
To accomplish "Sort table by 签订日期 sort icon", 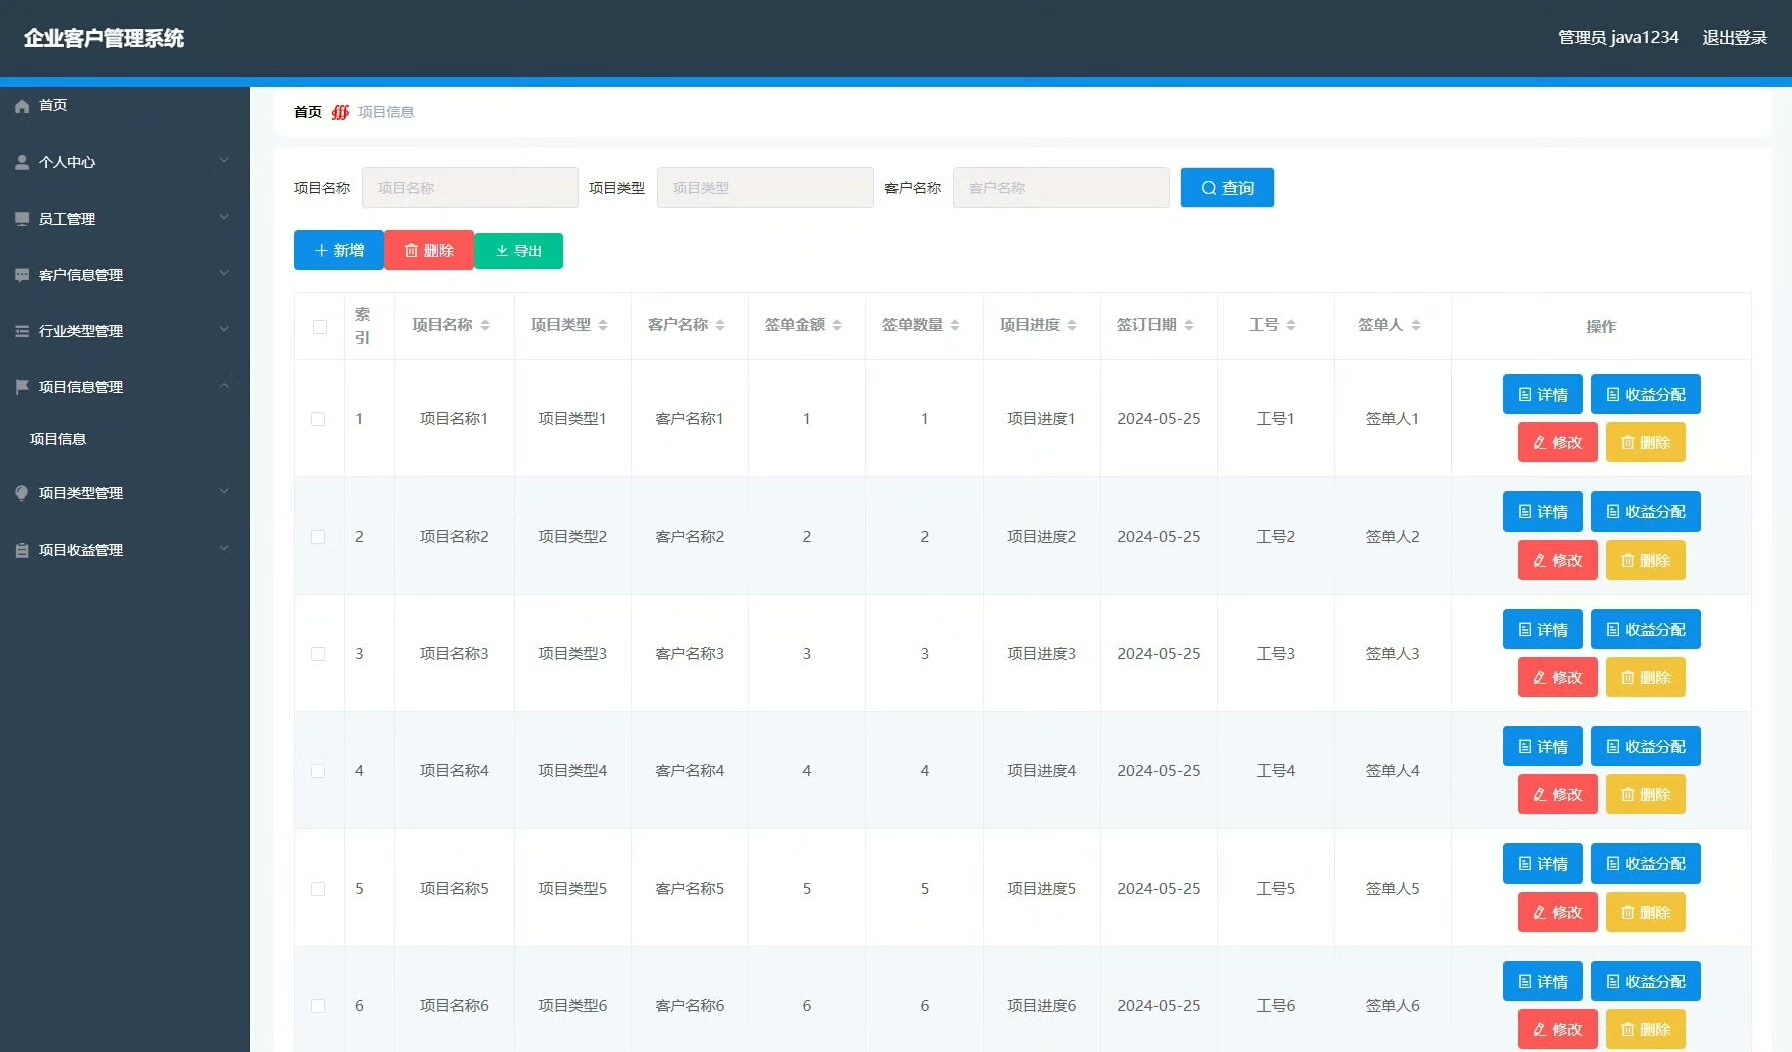I will click(x=1189, y=325).
